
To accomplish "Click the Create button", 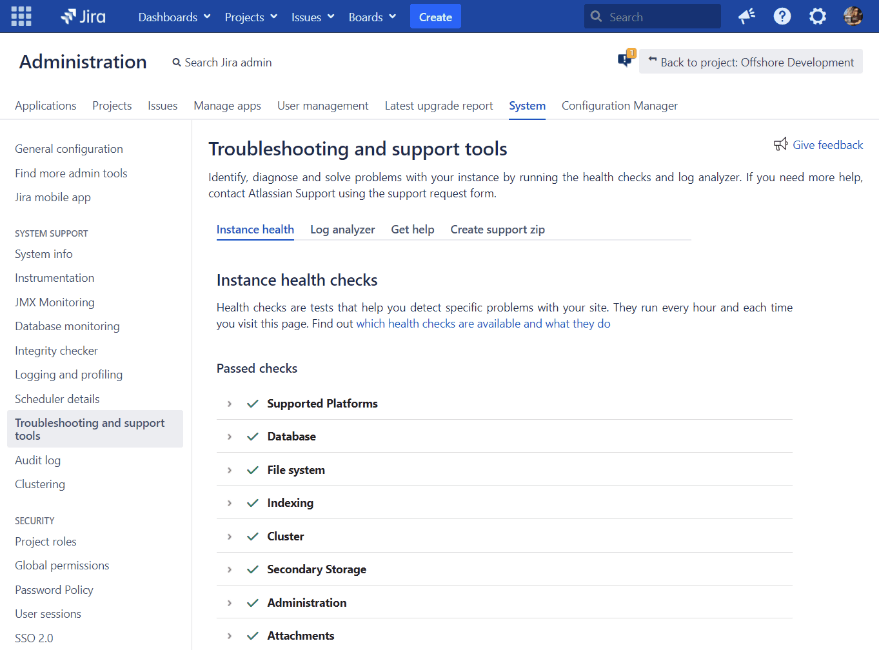I will coord(435,16).
